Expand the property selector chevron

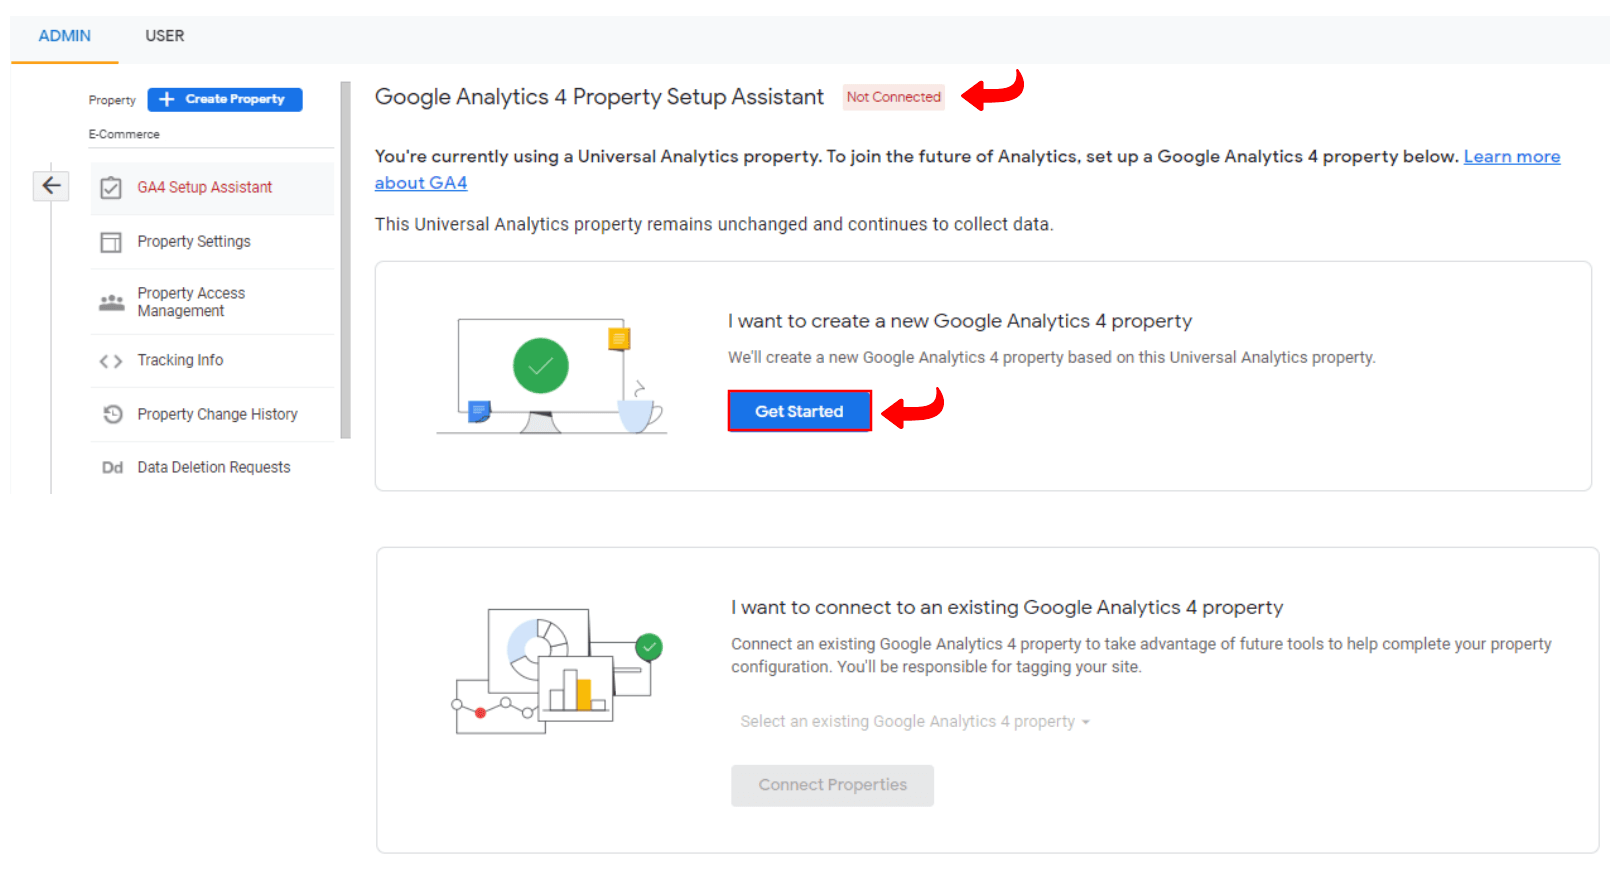[1087, 721]
